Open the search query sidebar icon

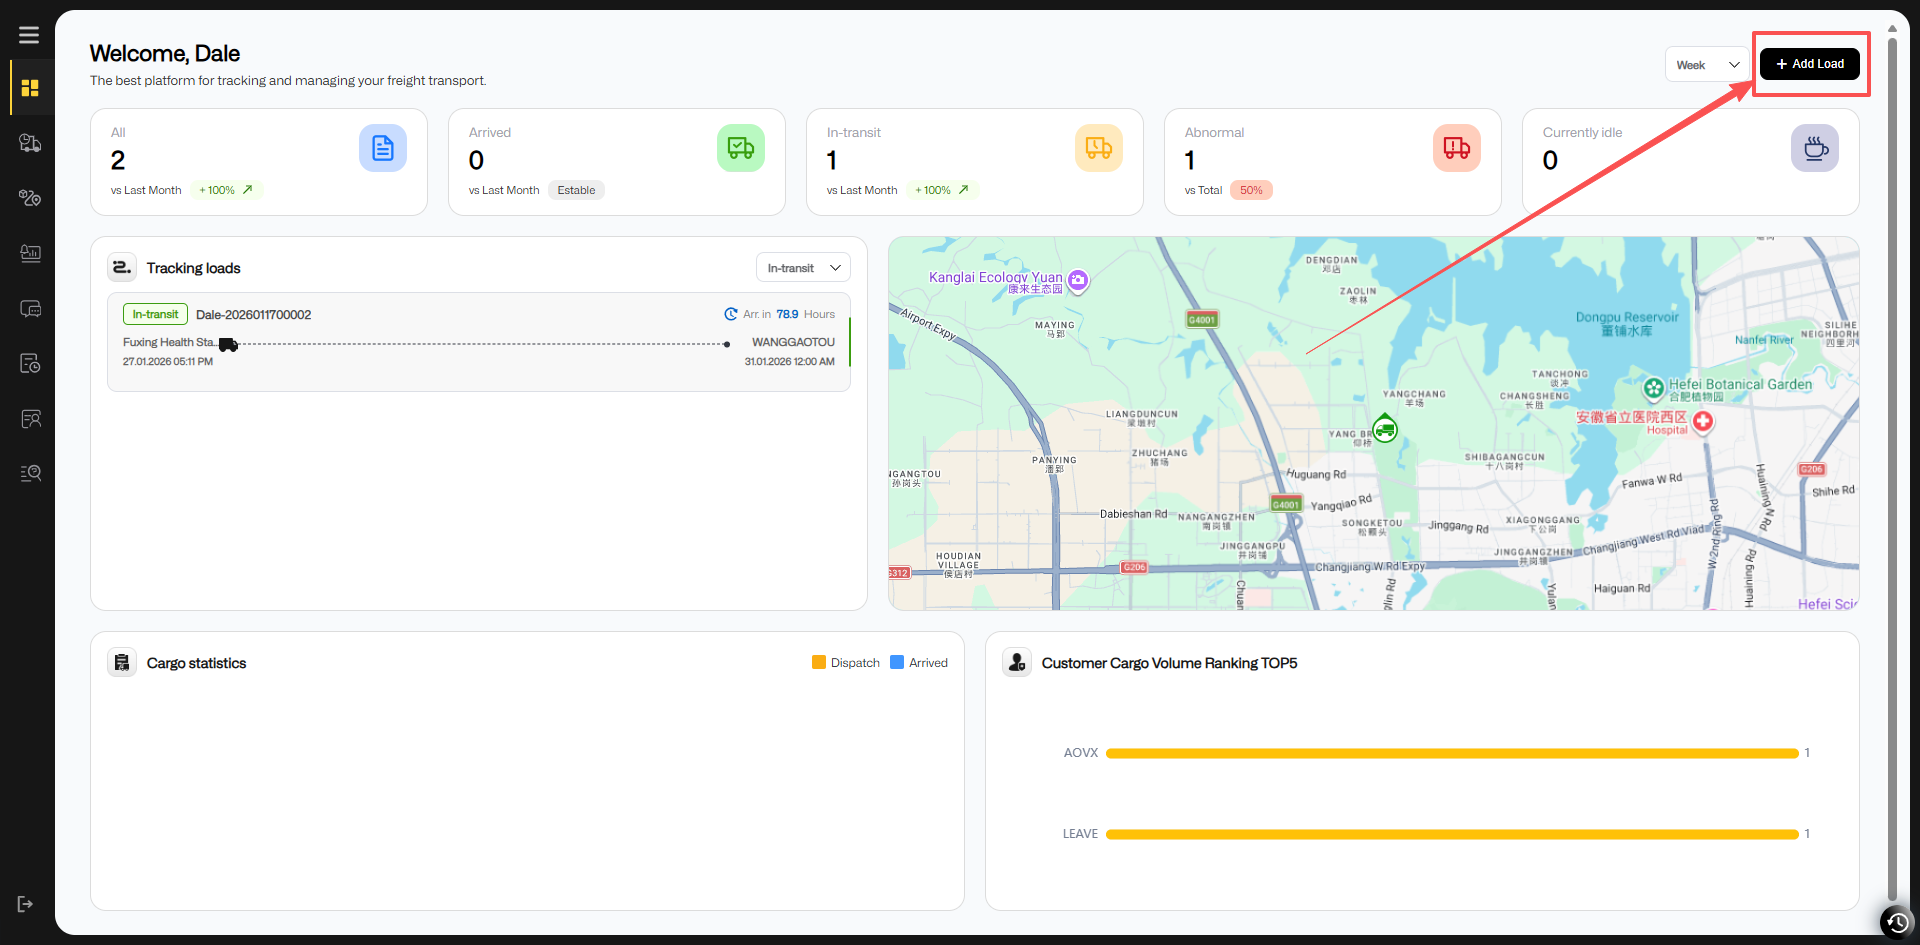[30, 473]
